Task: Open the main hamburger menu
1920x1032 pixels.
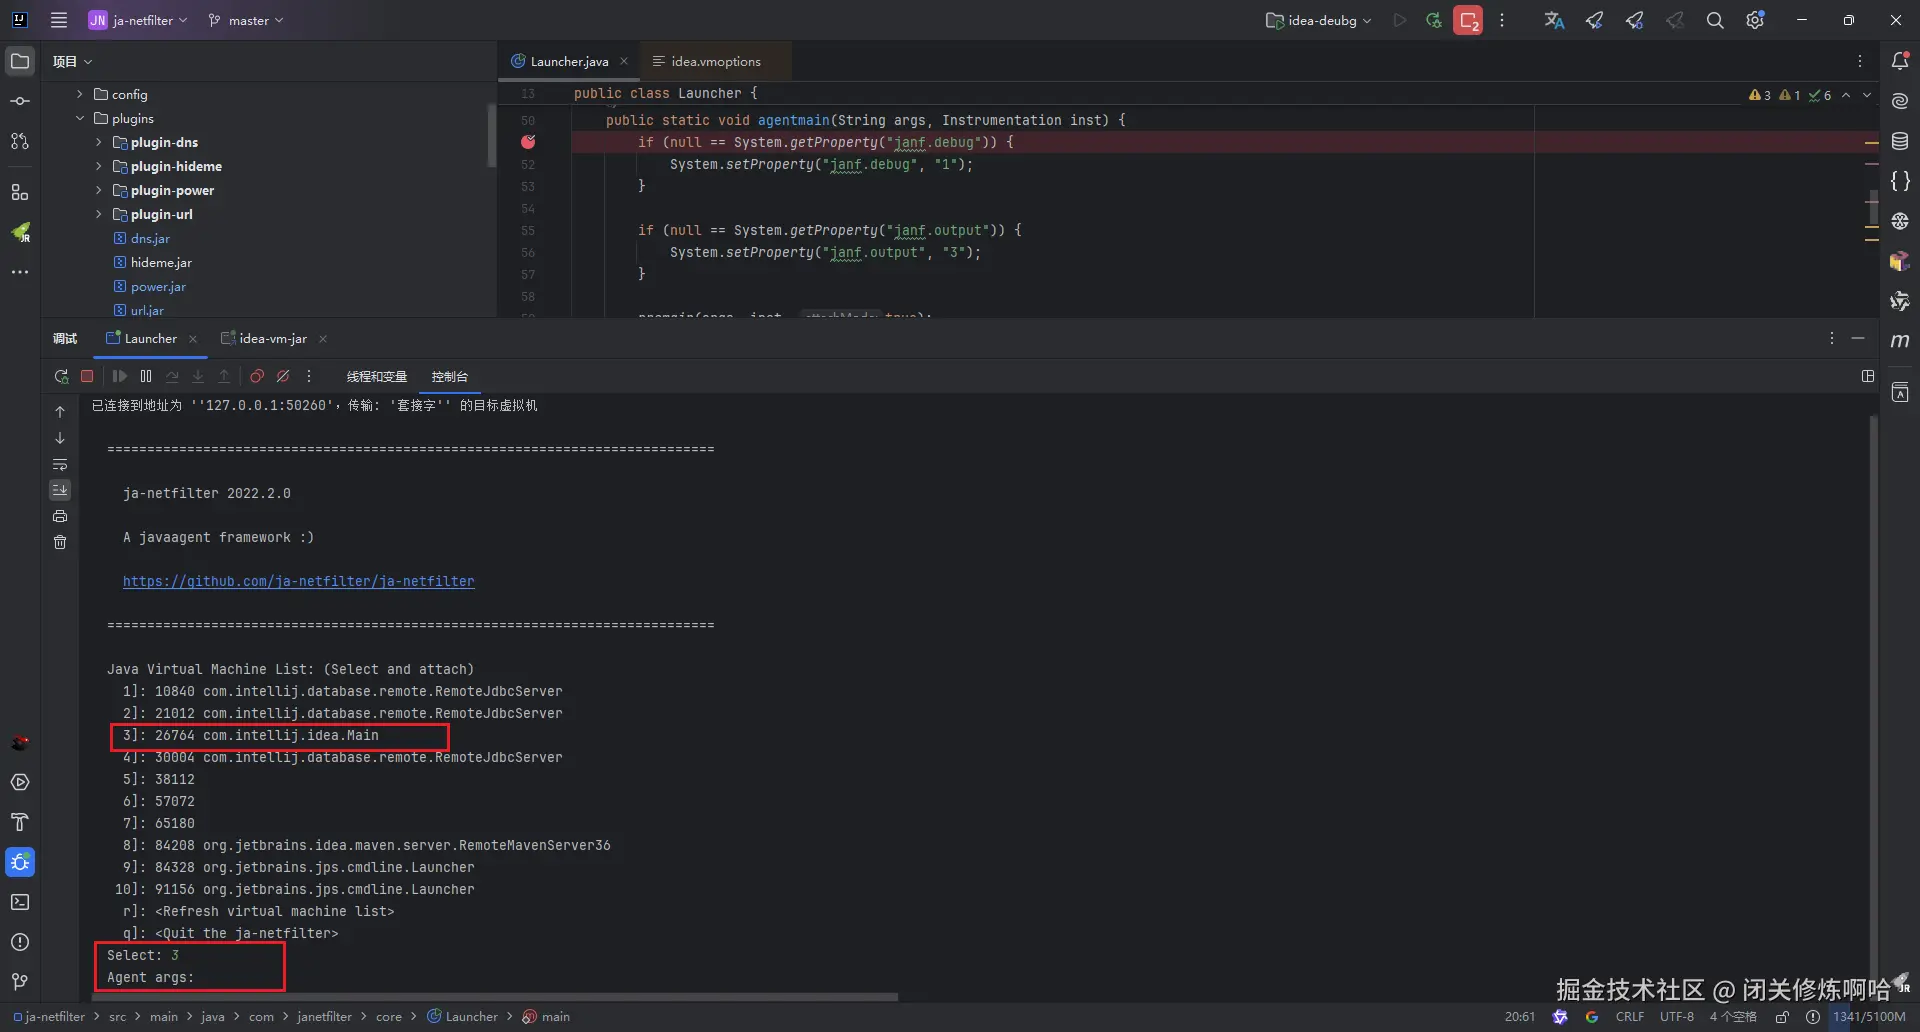Action: pyautogui.click(x=59, y=20)
